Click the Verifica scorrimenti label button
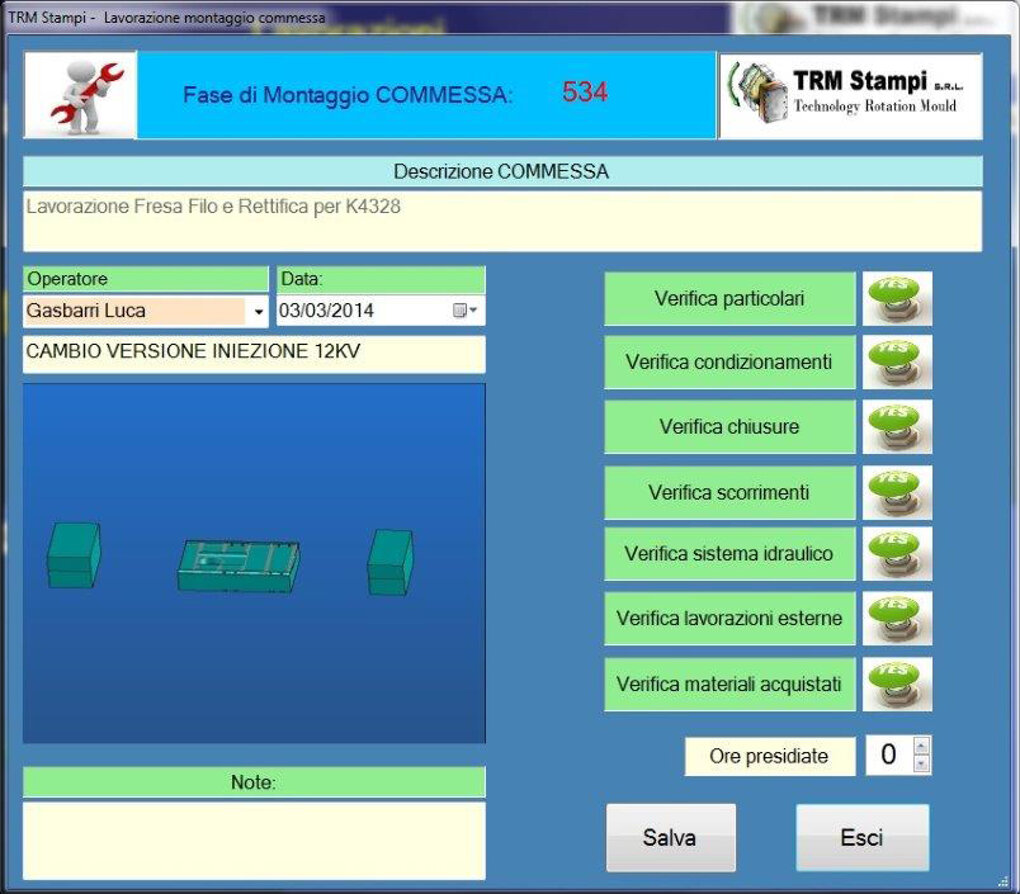The width and height of the screenshot is (1020, 894). [x=729, y=492]
